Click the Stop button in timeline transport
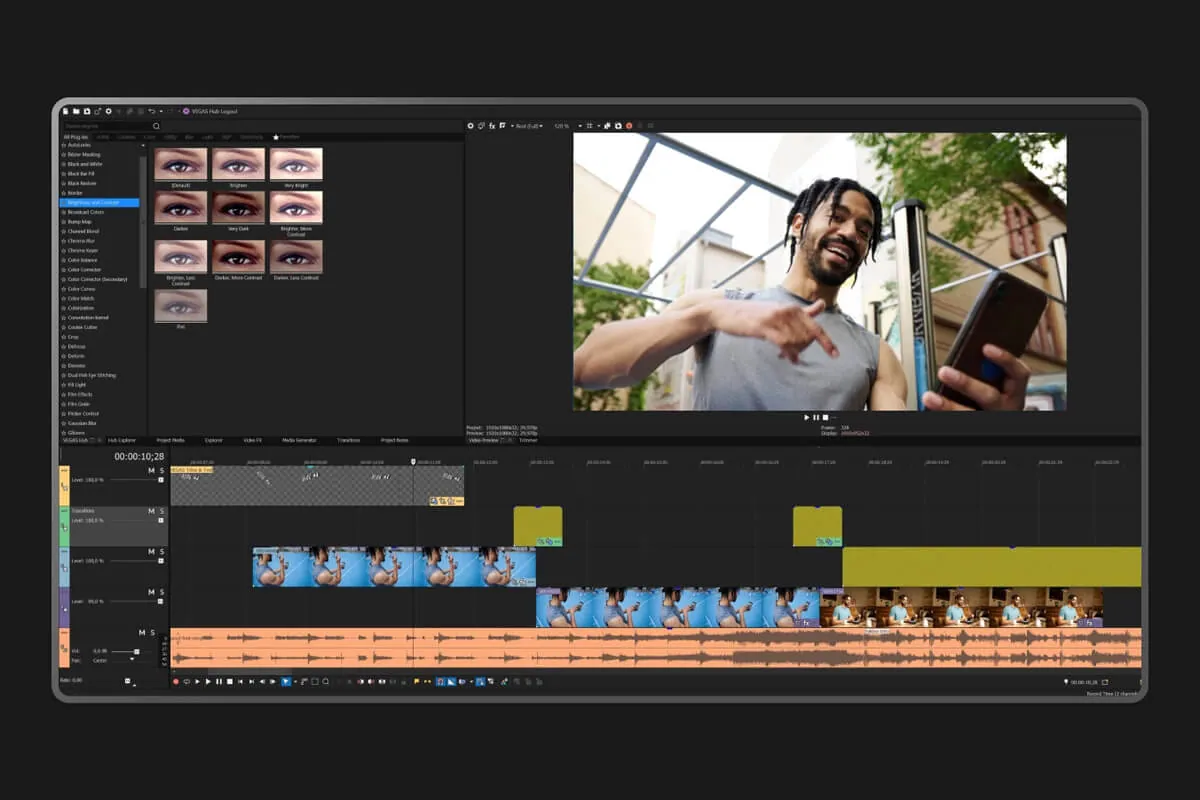Viewport: 1200px width, 800px height. click(x=229, y=682)
